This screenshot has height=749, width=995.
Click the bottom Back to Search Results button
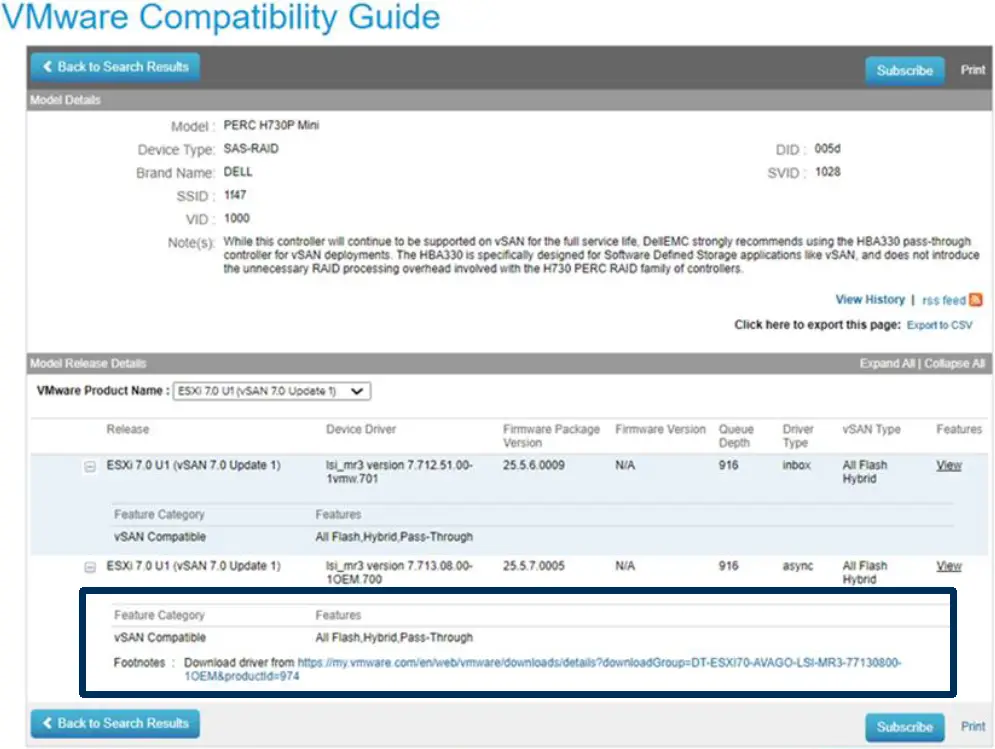click(x=115, y=724)
